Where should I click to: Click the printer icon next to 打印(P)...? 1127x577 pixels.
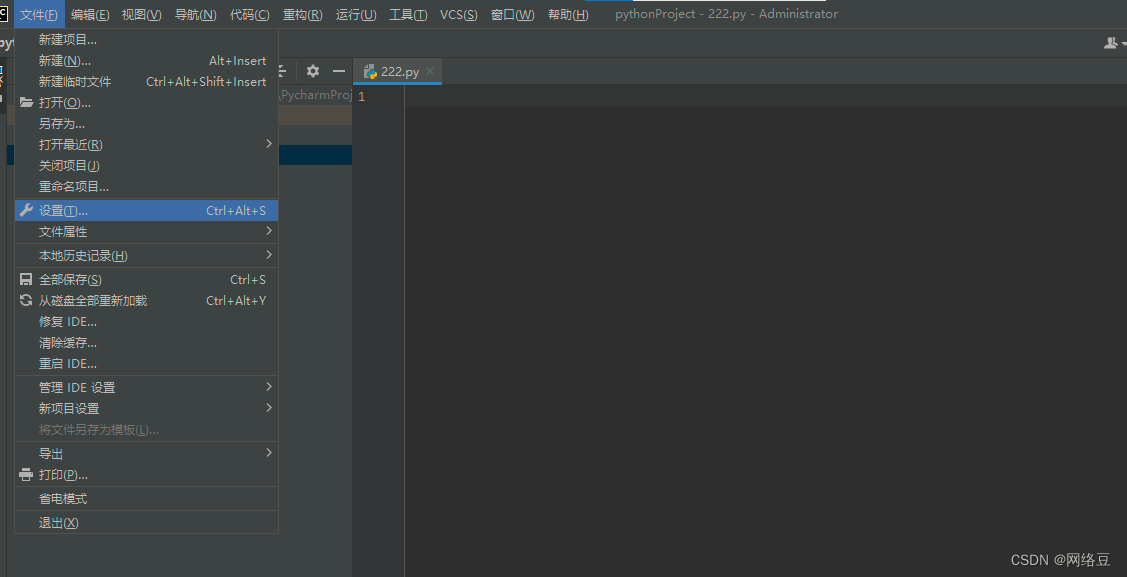tap(26, 474)
